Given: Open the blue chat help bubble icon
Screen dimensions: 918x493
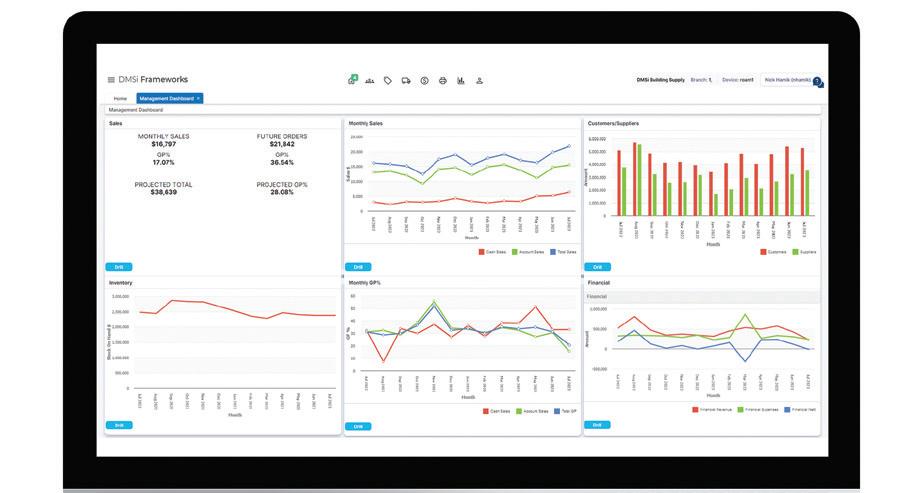Looking at the screenshot, I should tap(818, 82).
